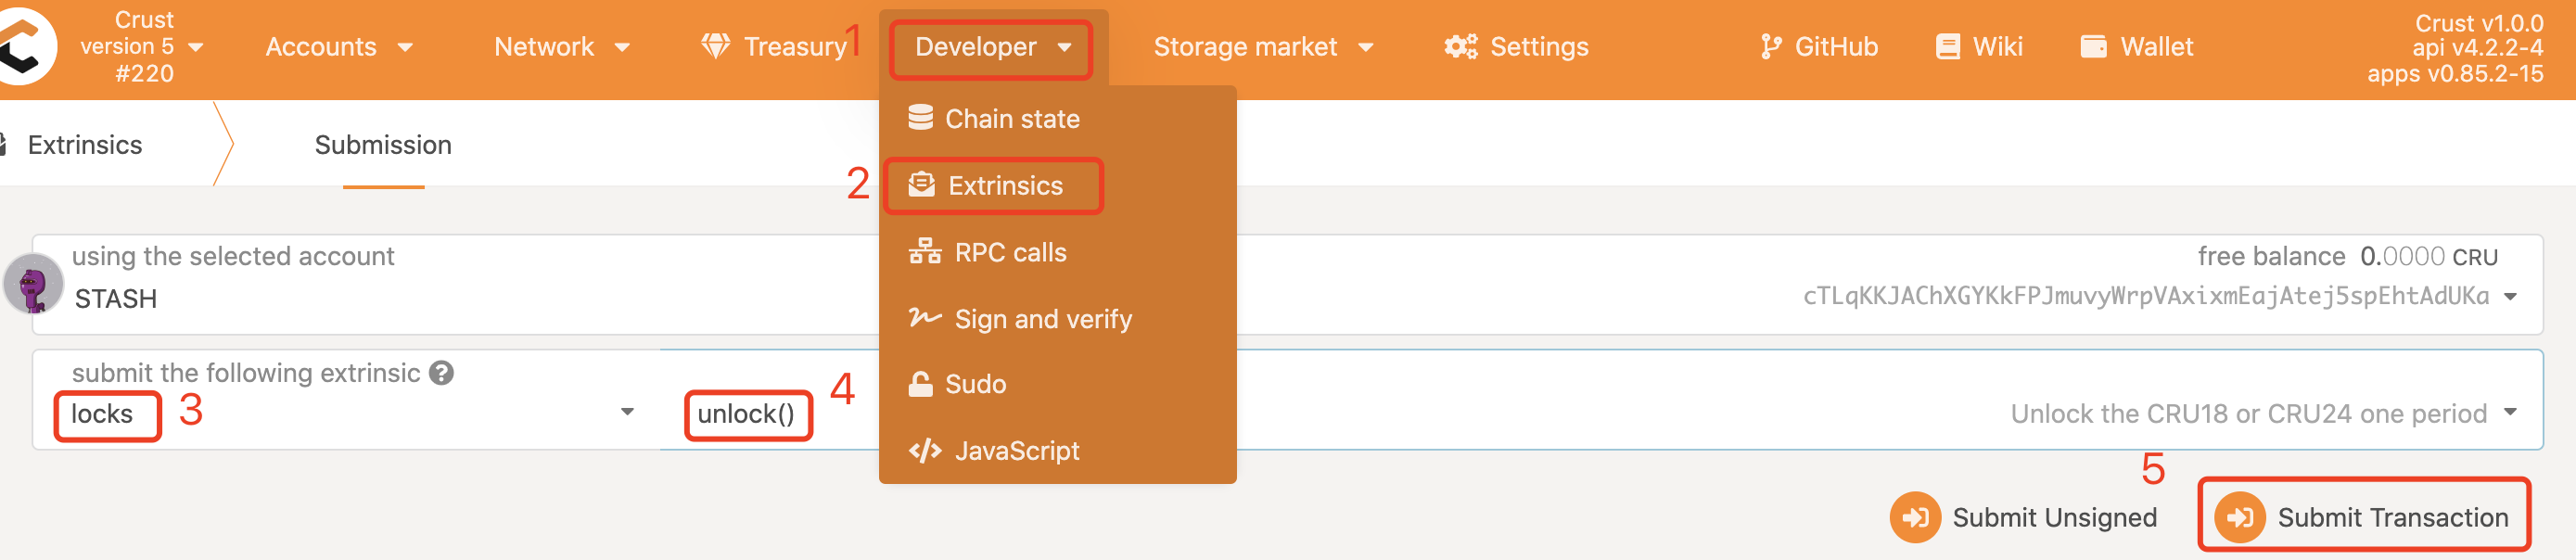Click the RPC calls network icon

click(x=924, y=251)
